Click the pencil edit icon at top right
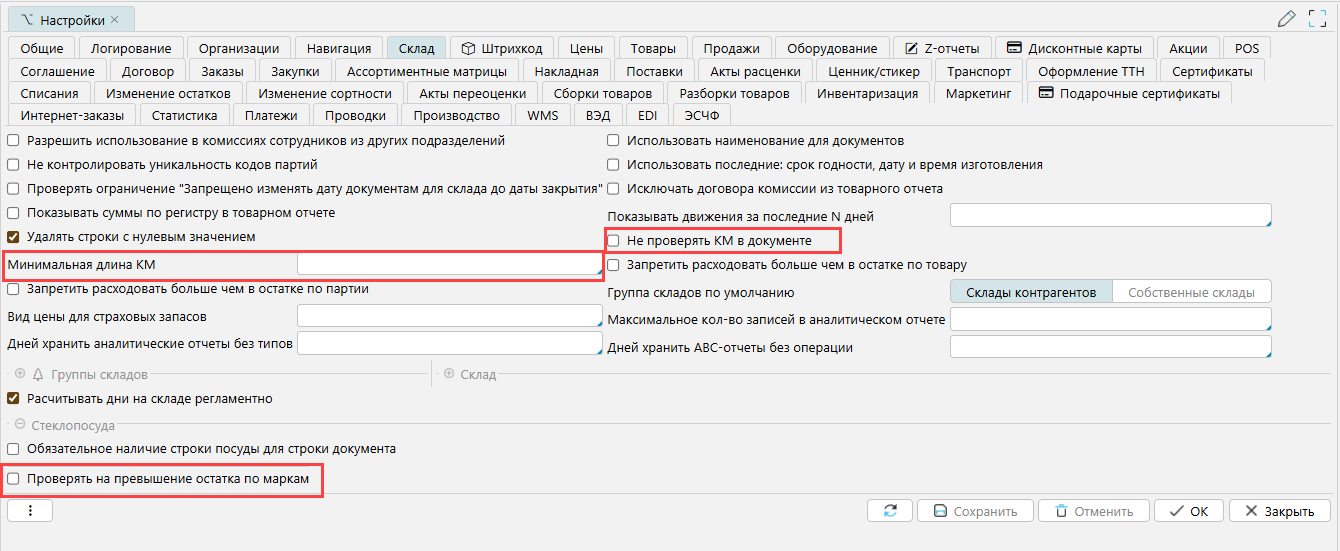1340x551 pixels. pos(1287,18)
